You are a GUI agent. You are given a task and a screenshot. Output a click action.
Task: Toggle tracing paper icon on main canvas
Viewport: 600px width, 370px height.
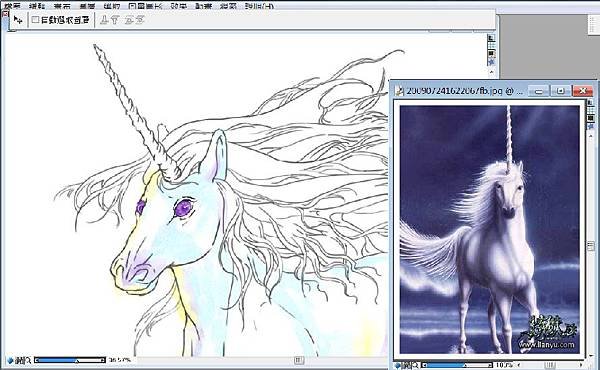[x=491, y=37]
